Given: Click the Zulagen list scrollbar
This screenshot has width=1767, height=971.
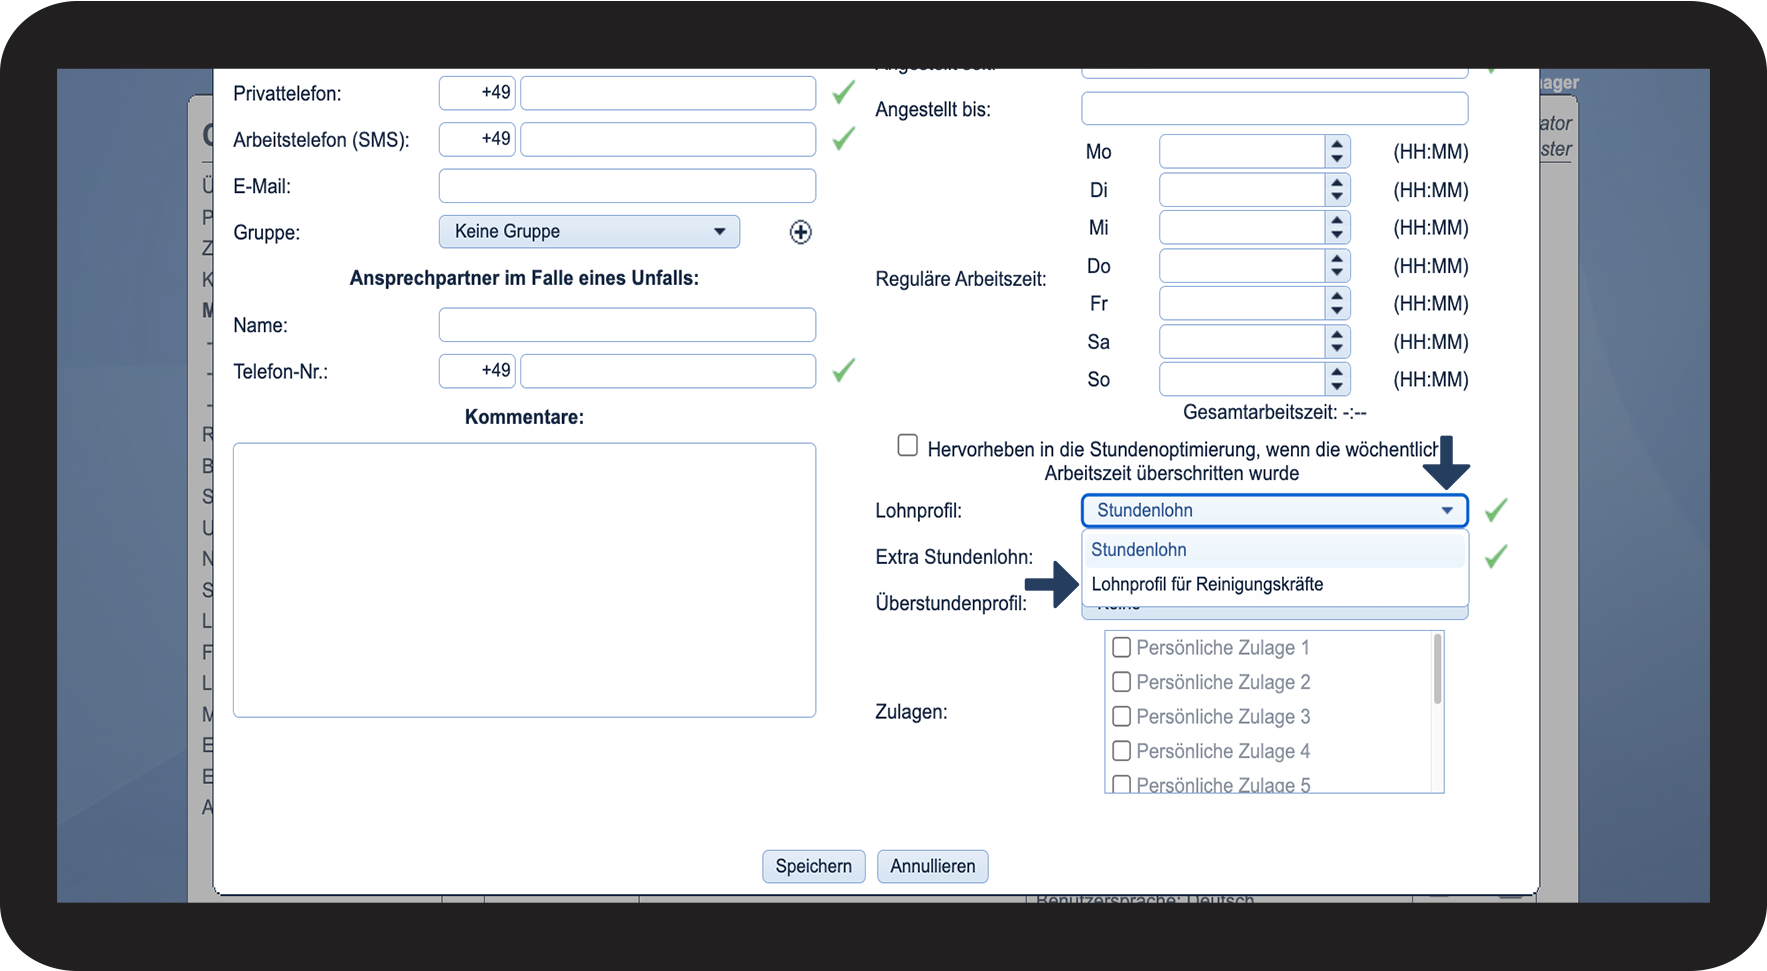Looking at the screenshot, I should 1438,668.
